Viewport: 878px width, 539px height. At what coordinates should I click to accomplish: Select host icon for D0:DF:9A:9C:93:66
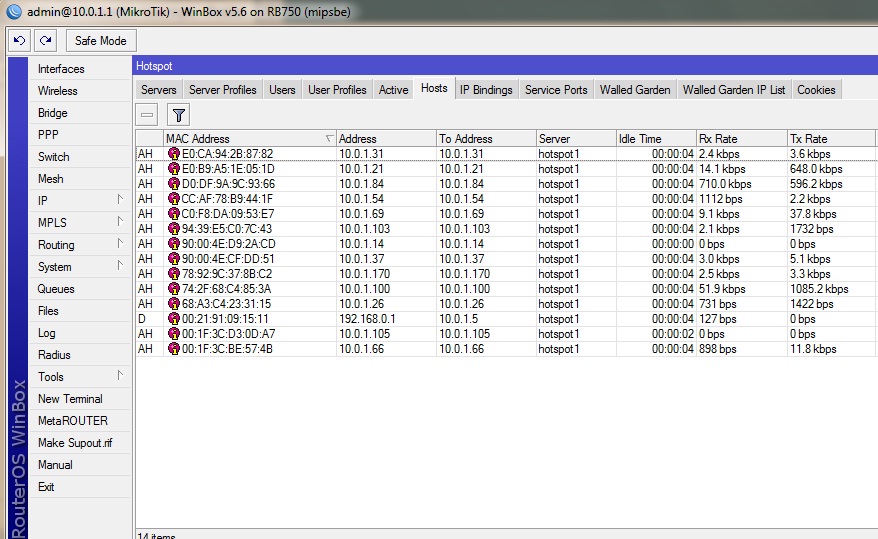click(x=174, y=184)
